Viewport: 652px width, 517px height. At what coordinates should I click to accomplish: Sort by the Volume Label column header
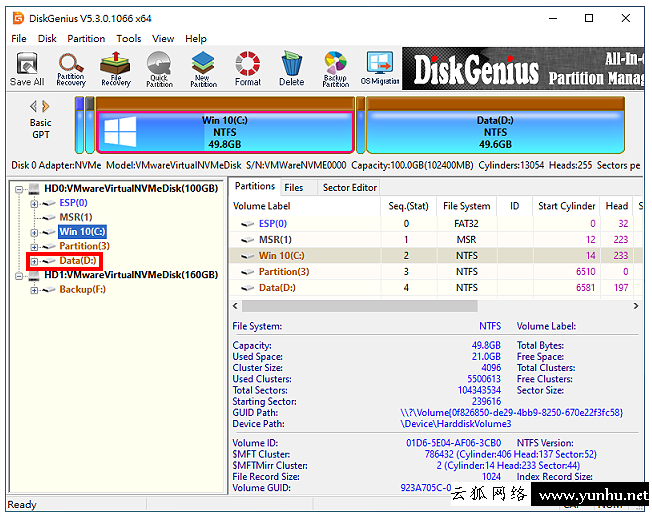click(305, 206)
